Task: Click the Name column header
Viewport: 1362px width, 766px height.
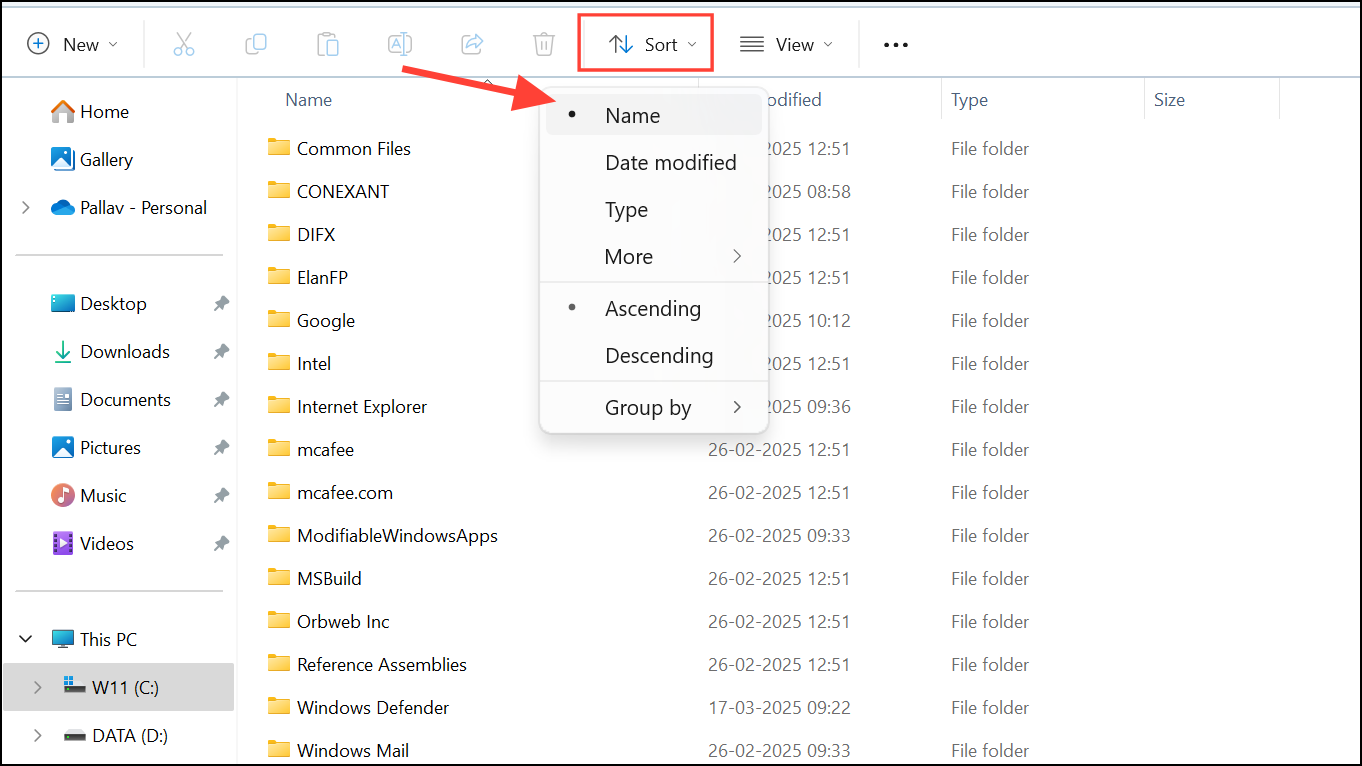Action: 308,99
